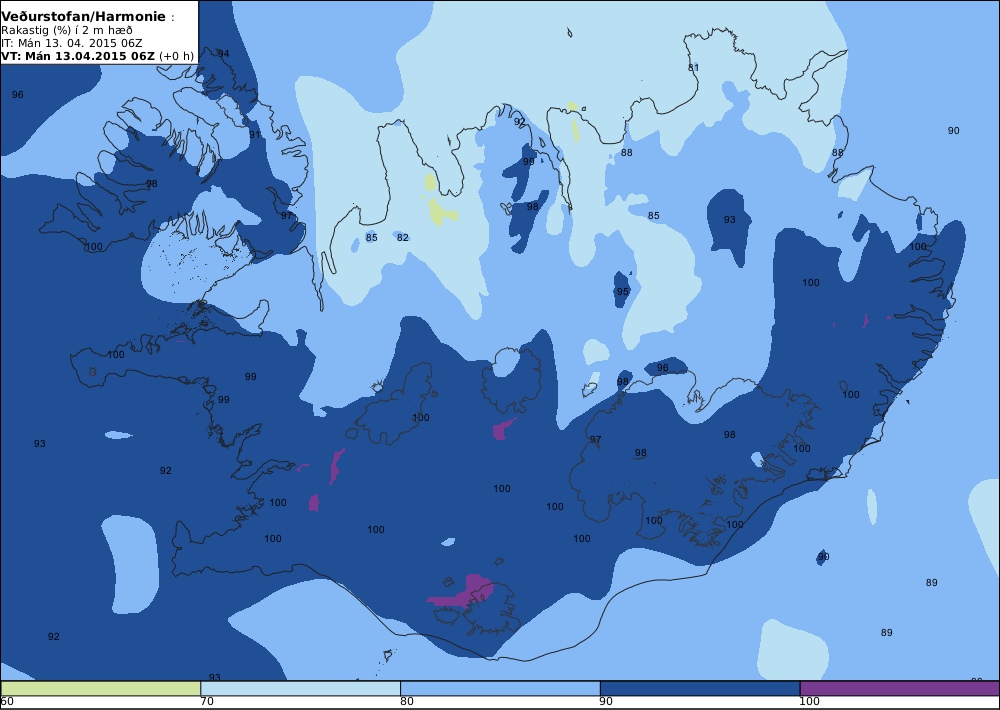This screenshot has width=1000, height=710.
Task: Click the humidity value 81 on the map
Action: [693, 68]
